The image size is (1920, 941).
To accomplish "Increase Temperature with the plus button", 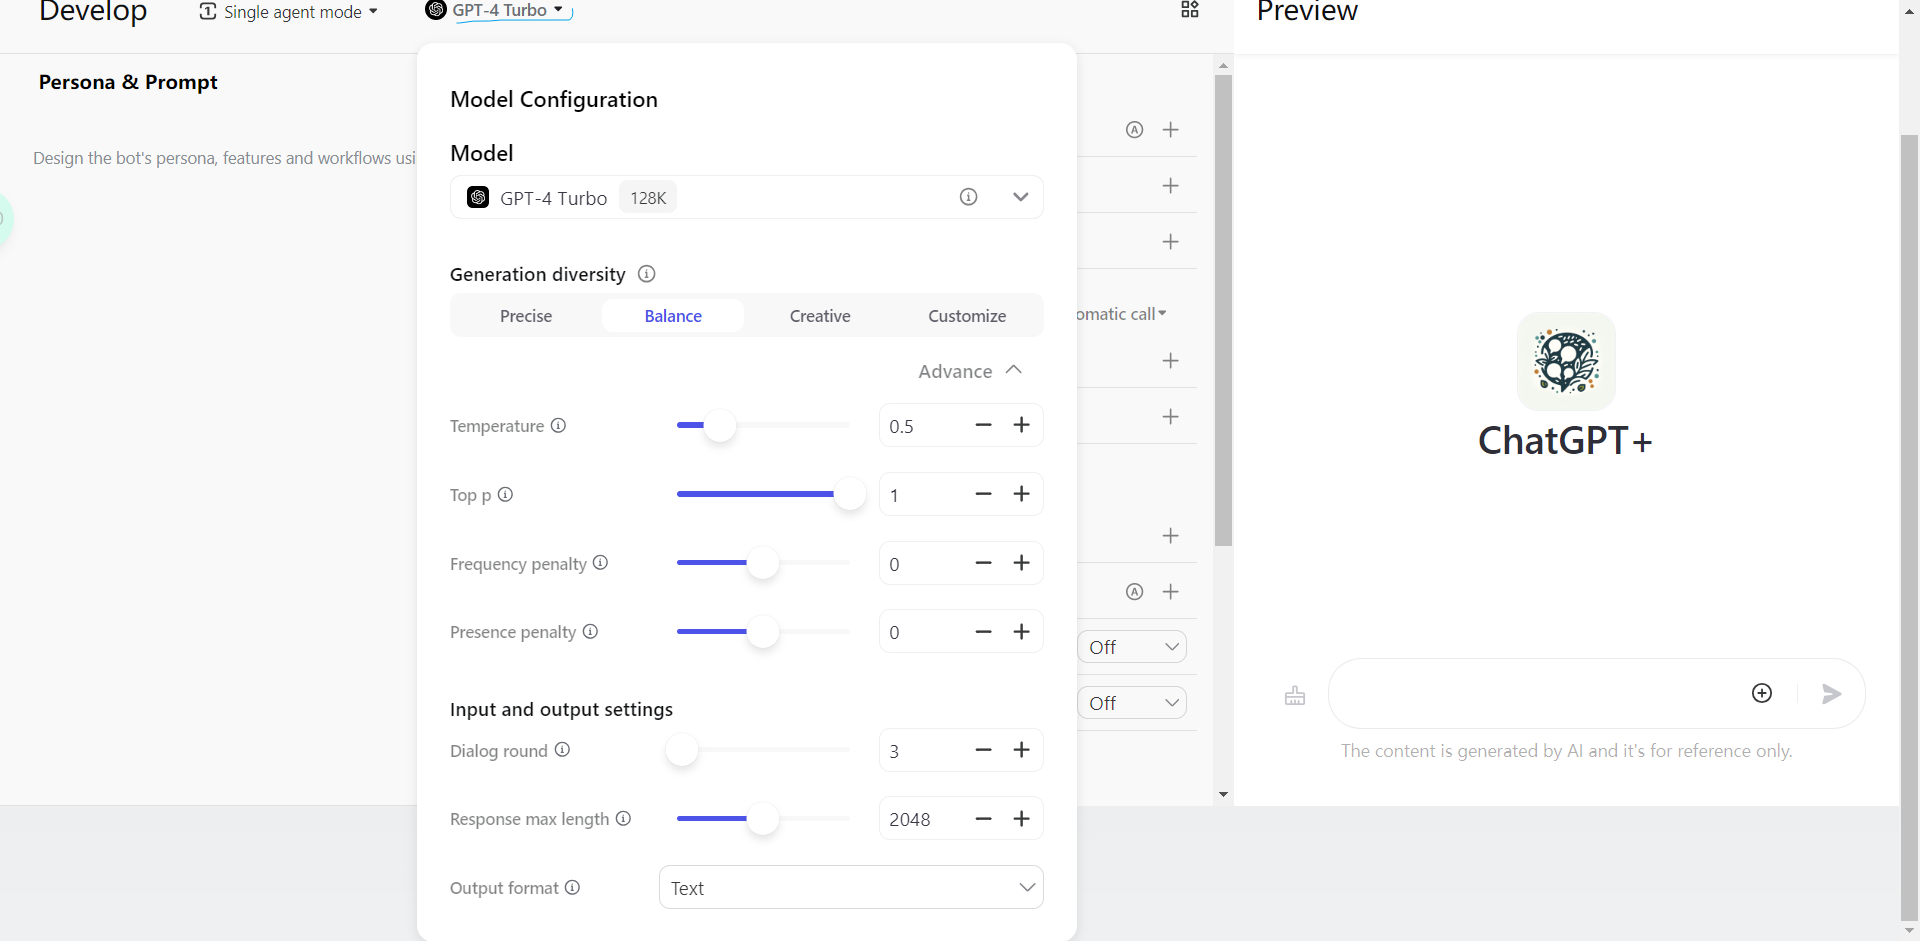I will [1021, 425].
